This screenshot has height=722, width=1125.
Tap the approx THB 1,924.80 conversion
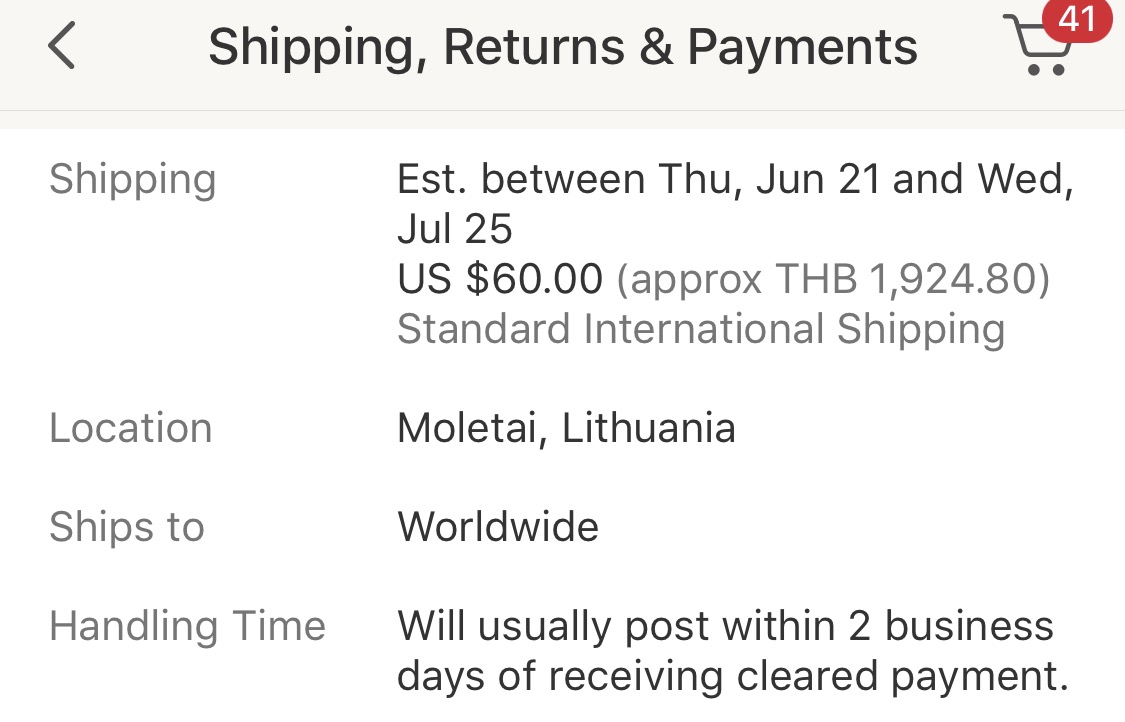832,279
